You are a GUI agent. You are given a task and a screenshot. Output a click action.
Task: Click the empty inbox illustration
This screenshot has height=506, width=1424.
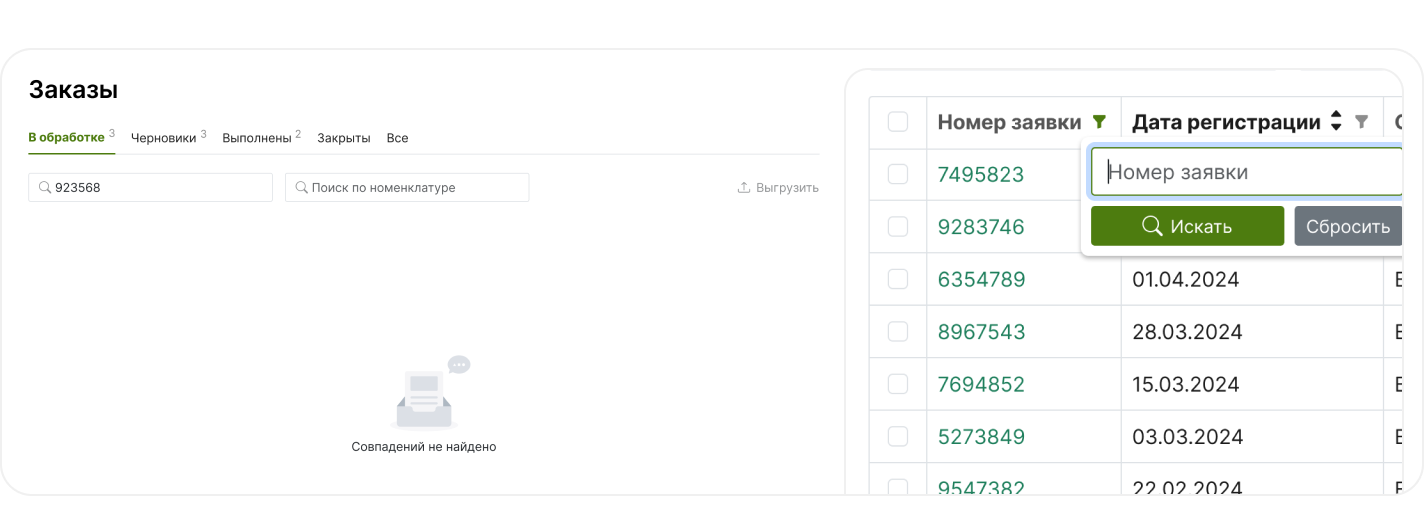pyautogui.click(x=425, y=397)
